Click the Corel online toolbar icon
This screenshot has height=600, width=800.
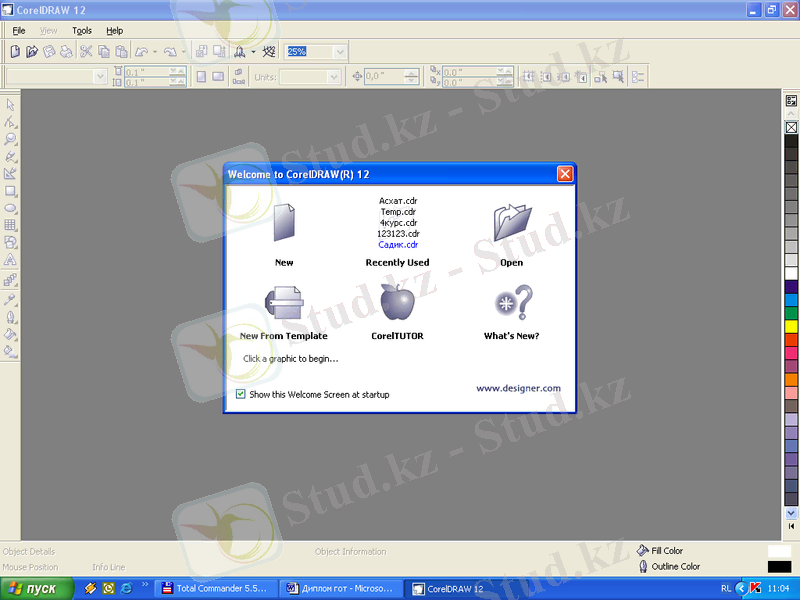click(269, 51)
